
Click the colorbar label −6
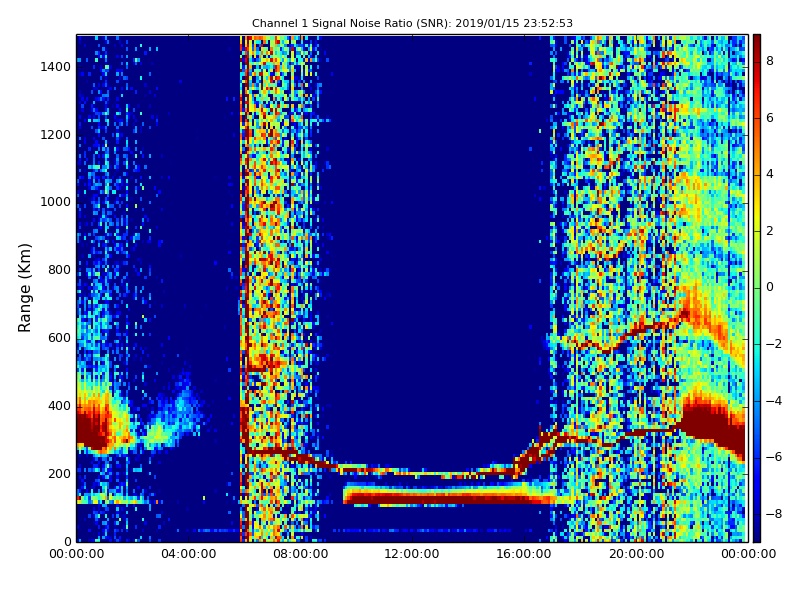pyautogui.click(x=774, y=457)
